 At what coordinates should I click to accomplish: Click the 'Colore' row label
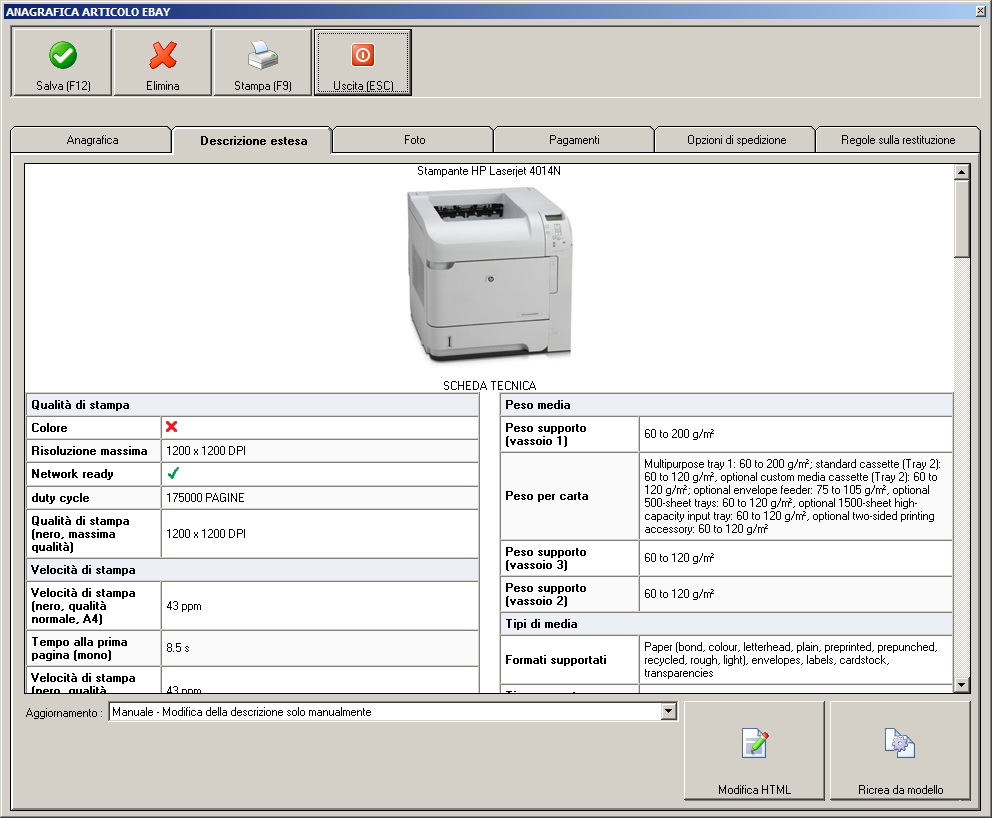coord(49,428)
